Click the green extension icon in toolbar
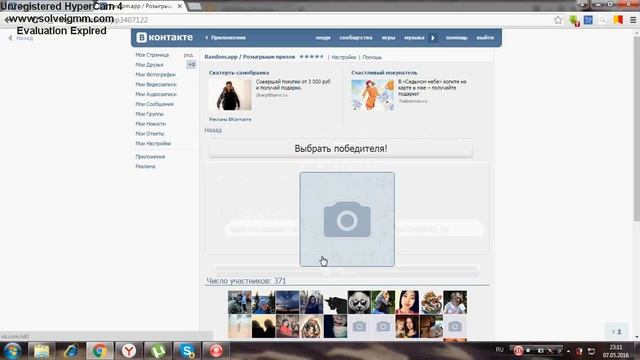 pos(574,20)
